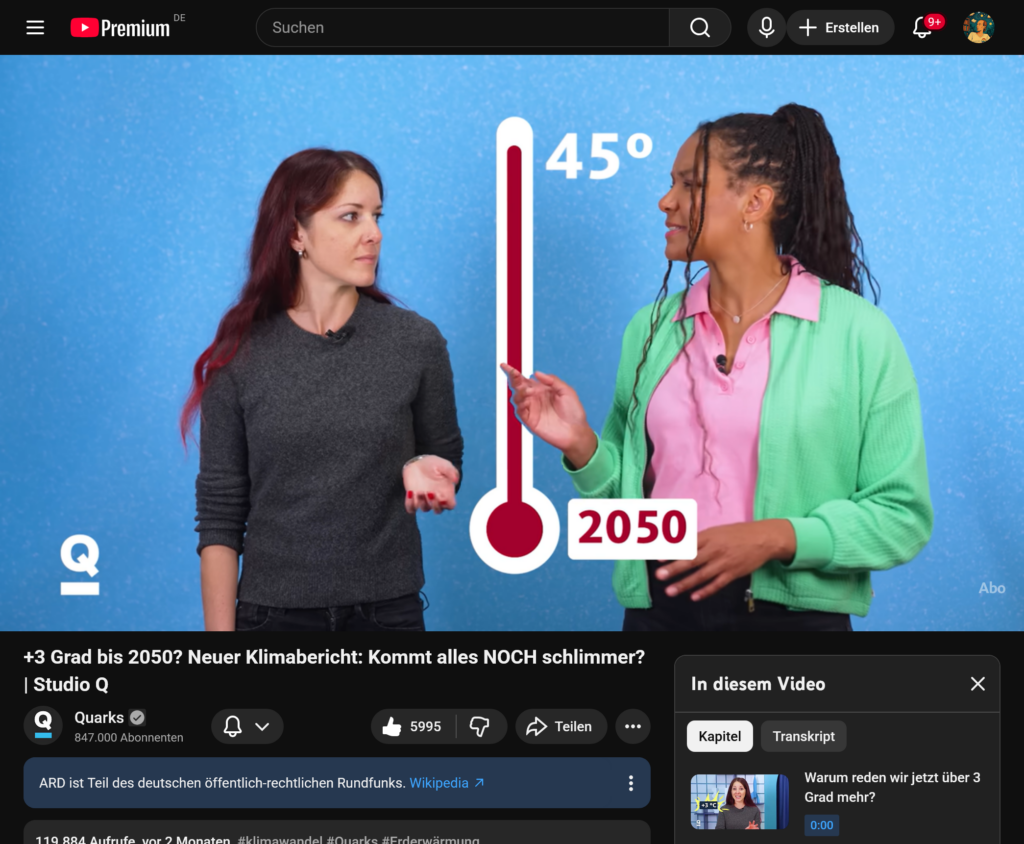1024x844 pixels.
Task: Open Quarks channel avatar icon
Action: click(x=43, y=726)
